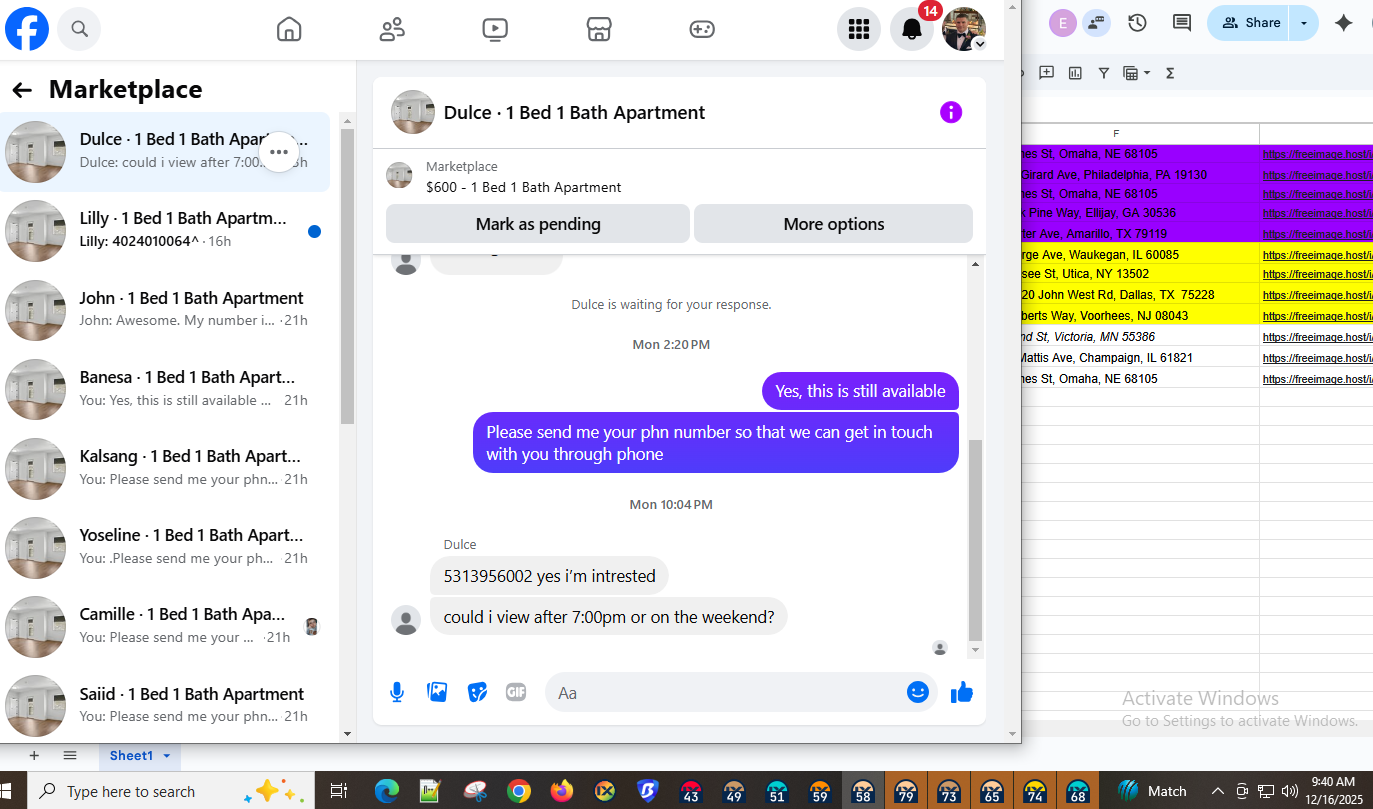Click message "could i view after 7:00pm or on the weekend?"
1373x809 pixels.
tap(609, 617)
